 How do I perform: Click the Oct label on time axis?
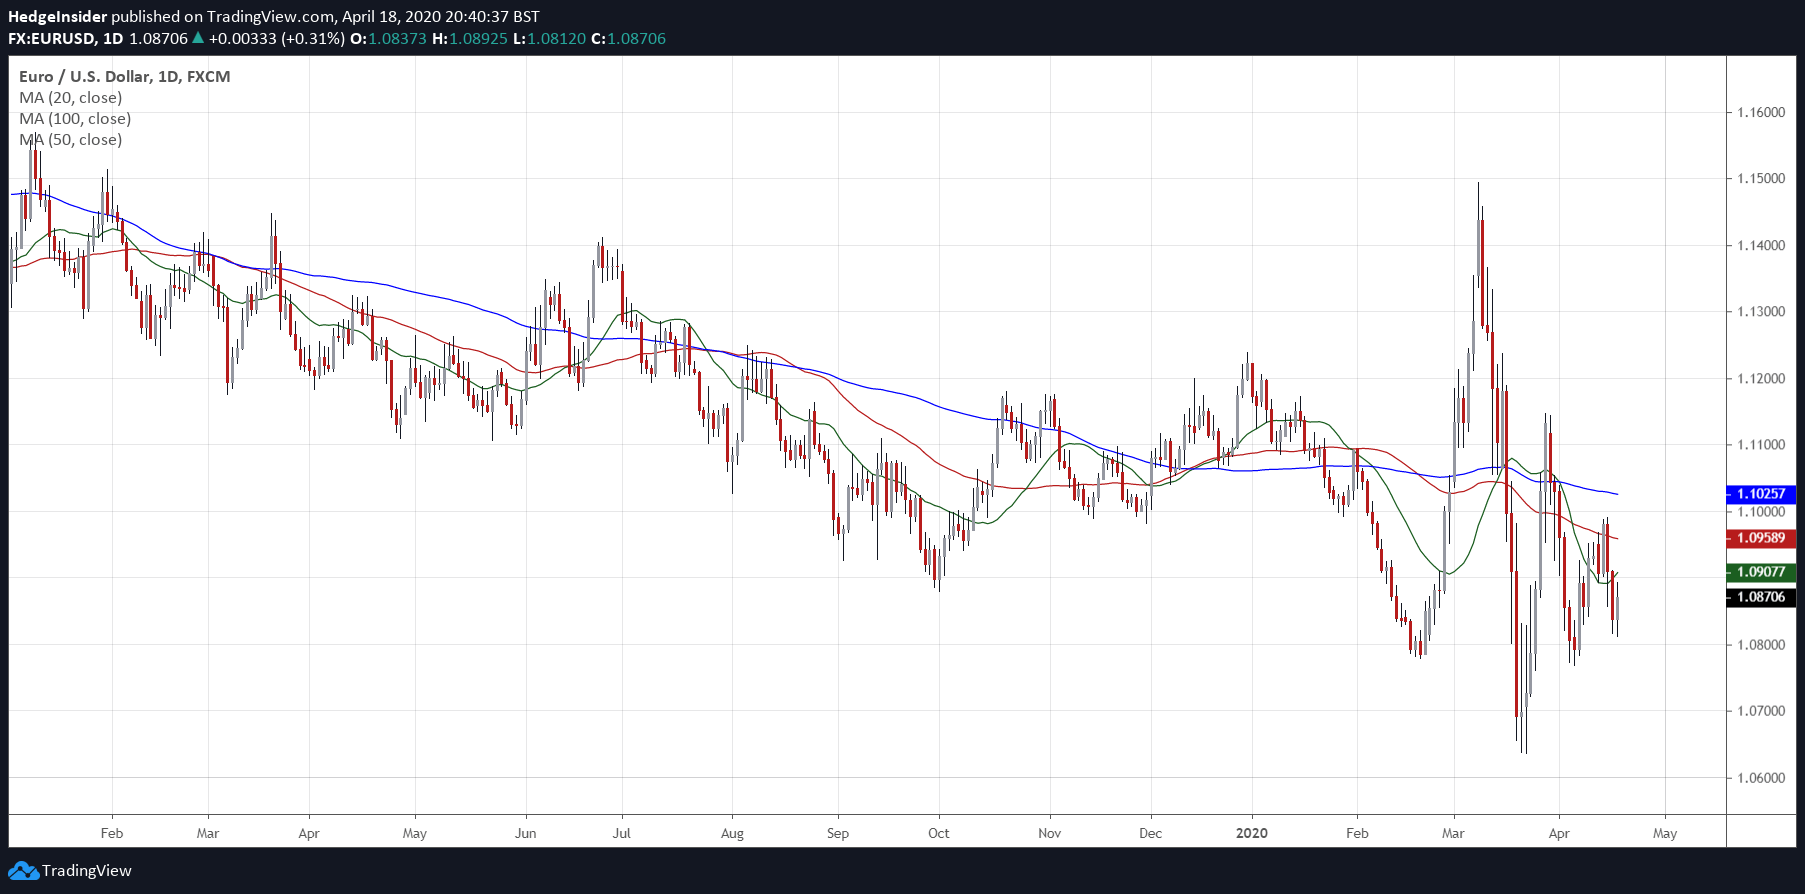[938, 833]
